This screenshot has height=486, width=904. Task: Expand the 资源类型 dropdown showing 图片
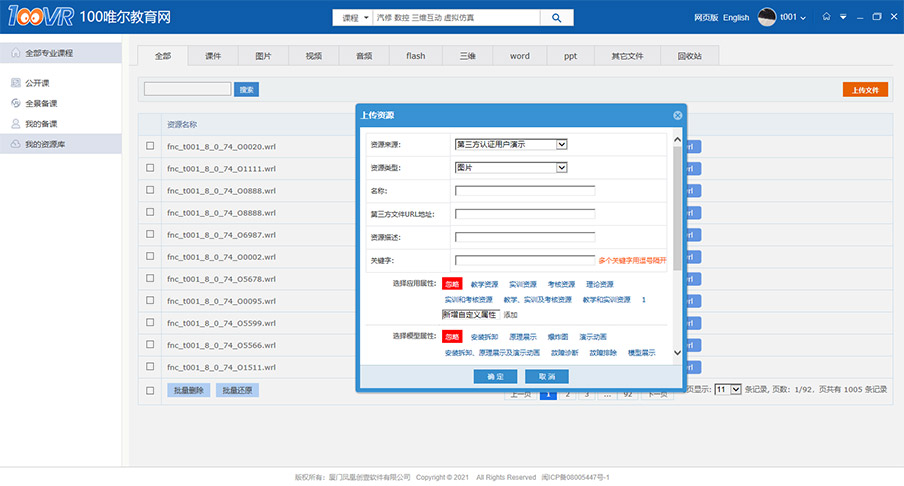(x=511, y=167)
